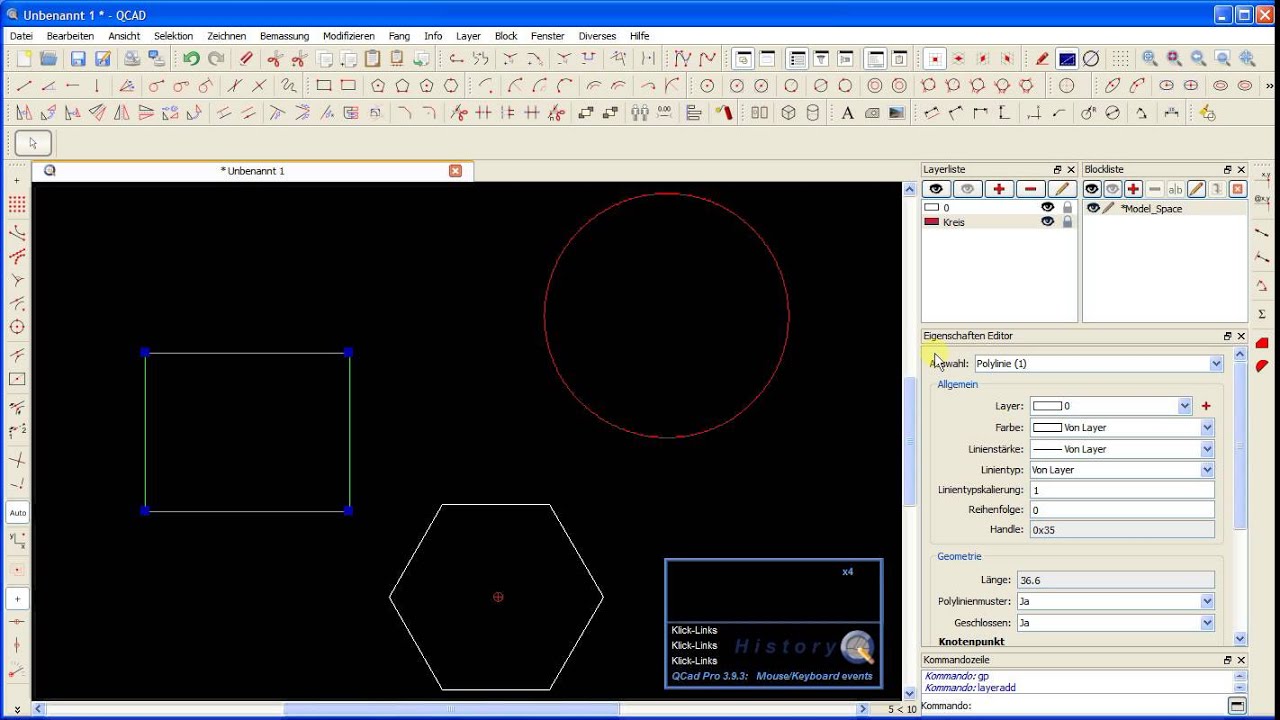Click the drawing area vertical scrollbar
This screenshot has height=720, width=1280.
tap(910, 440)
